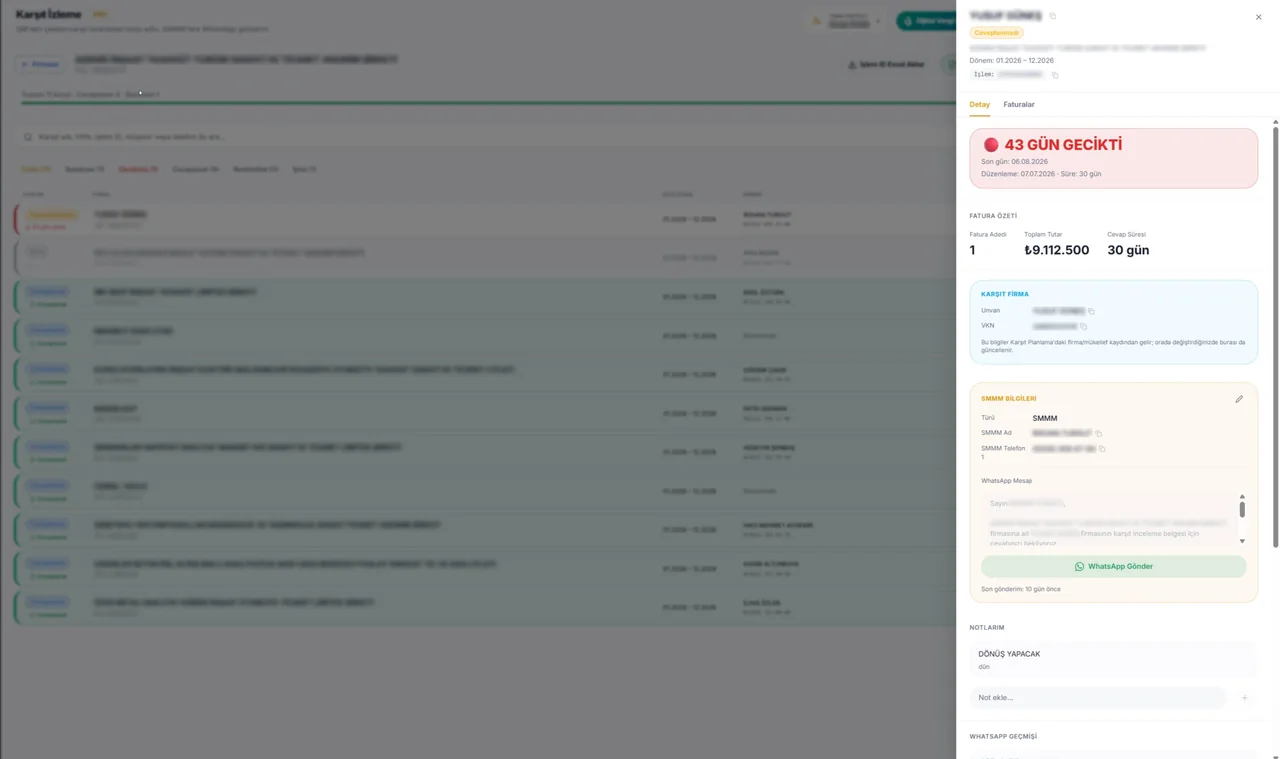Viewport: 1280px width, 759px height.
Task: Copy the VKN number in Karşıt Firma
Action: pyautogui.click(x=1083, y=326)
